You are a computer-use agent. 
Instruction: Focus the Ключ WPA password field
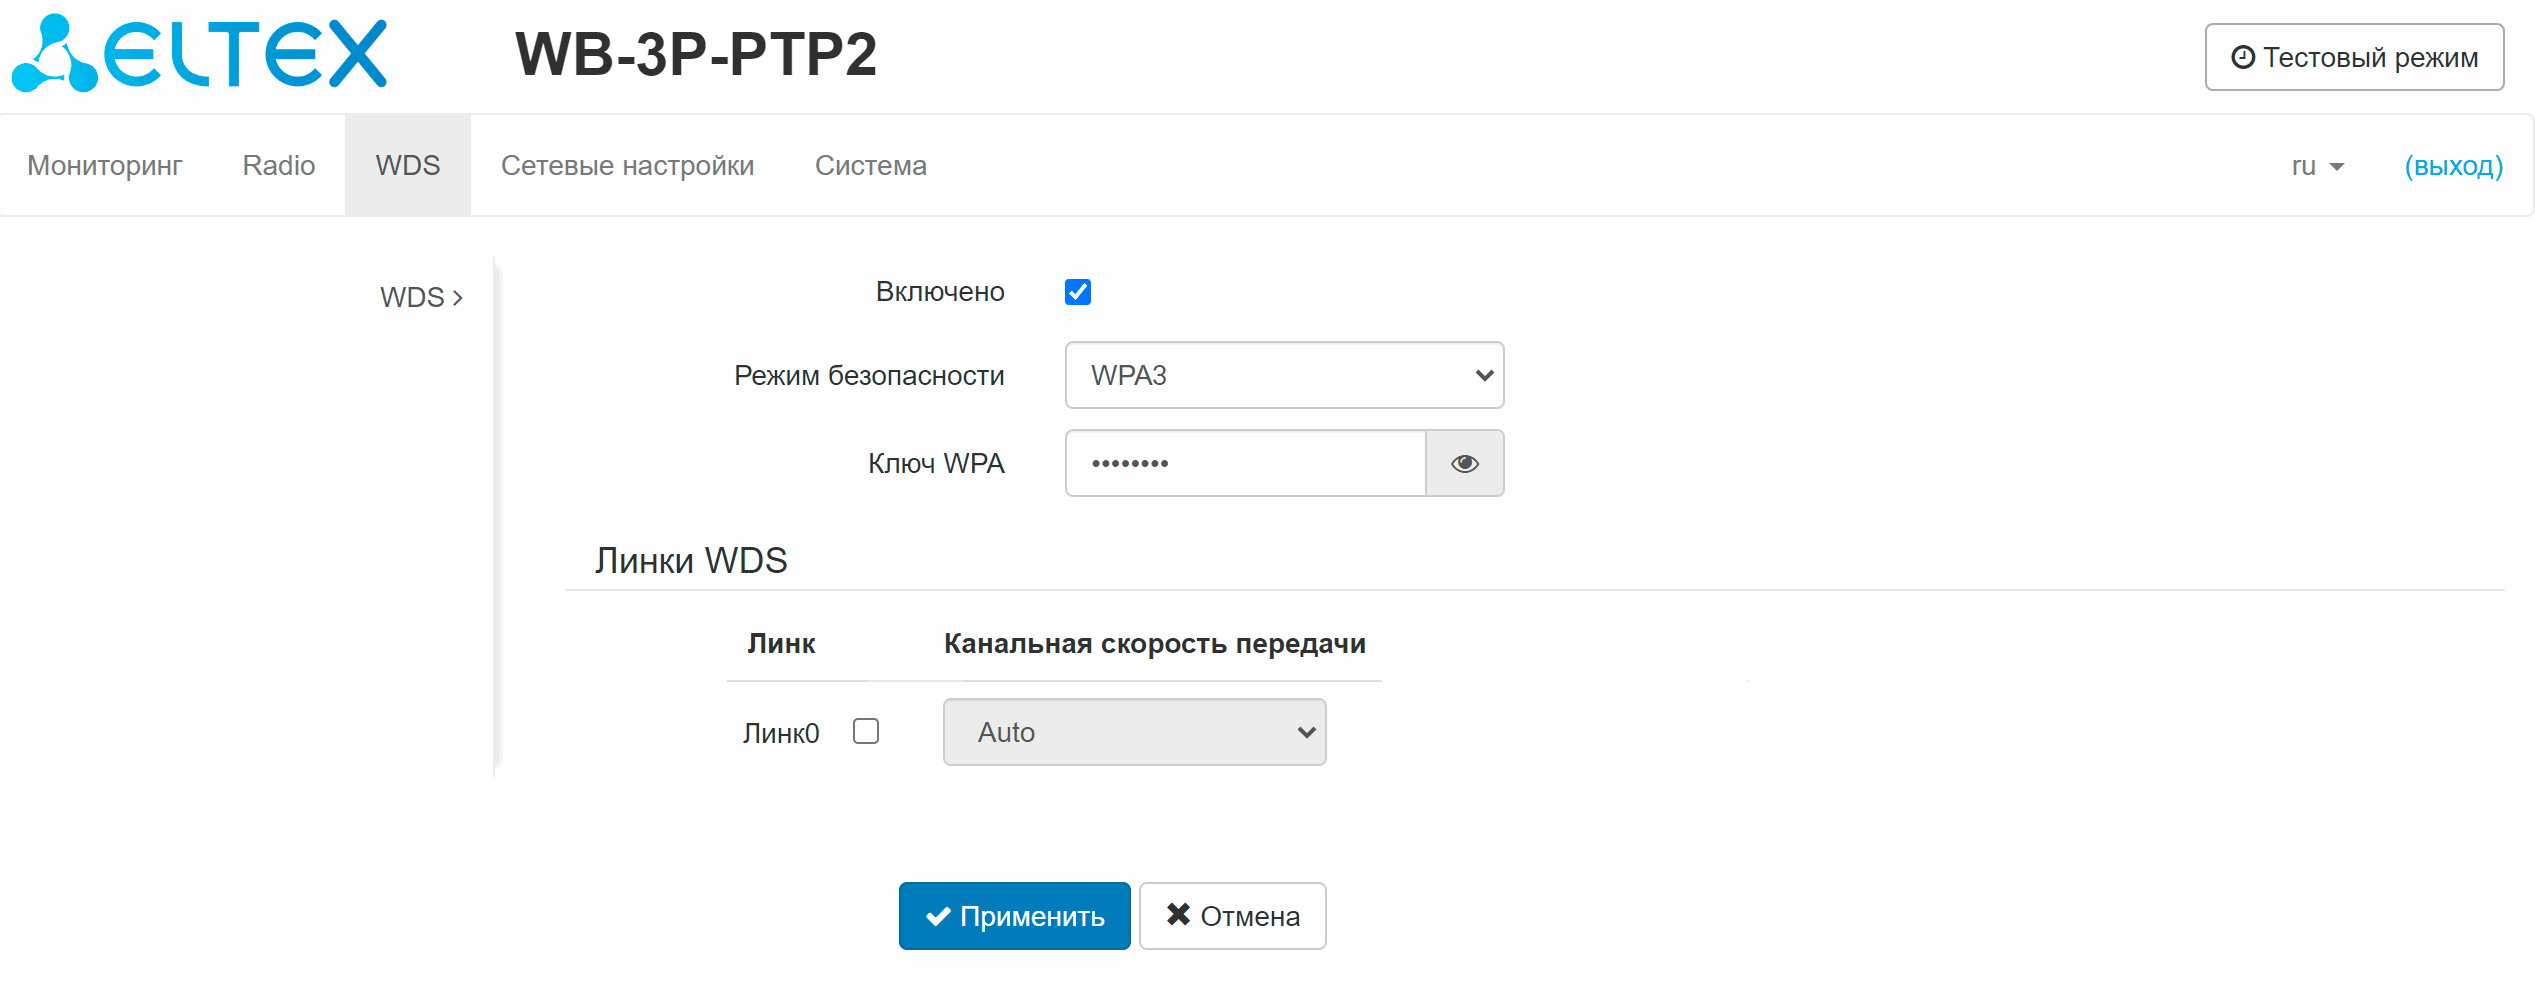[1245, 463]
